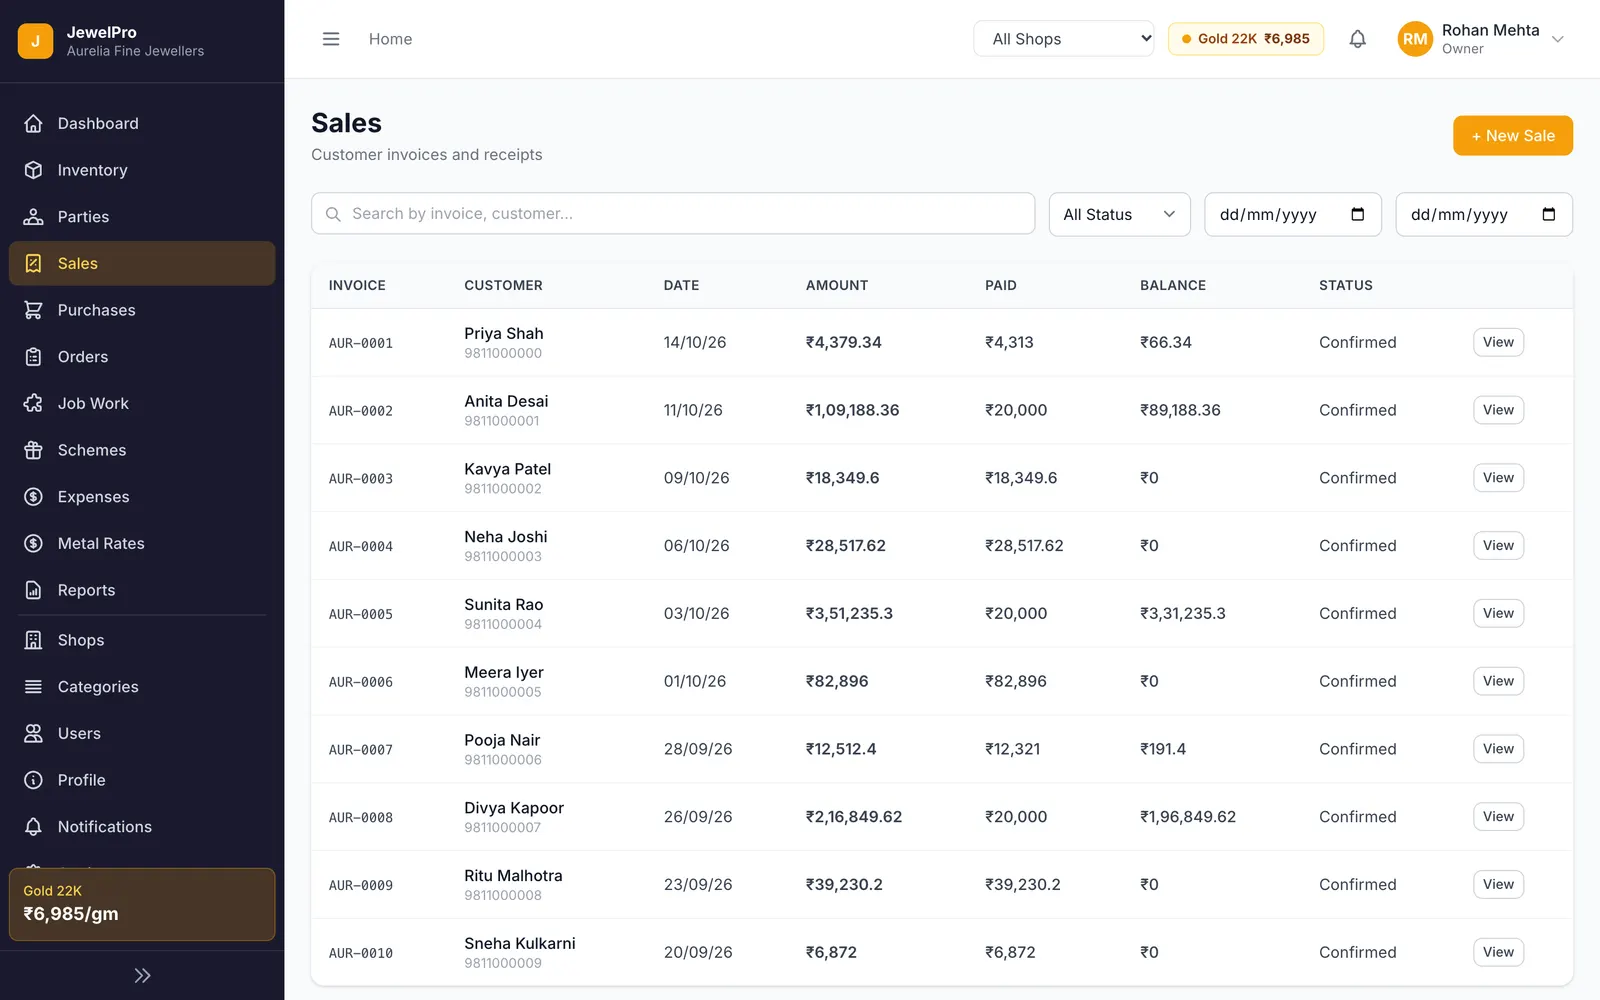Click the Gold 22K ₹6,985 rate badge
The width and height of the screenshot is (1600, 1000).
(1245, 39)
